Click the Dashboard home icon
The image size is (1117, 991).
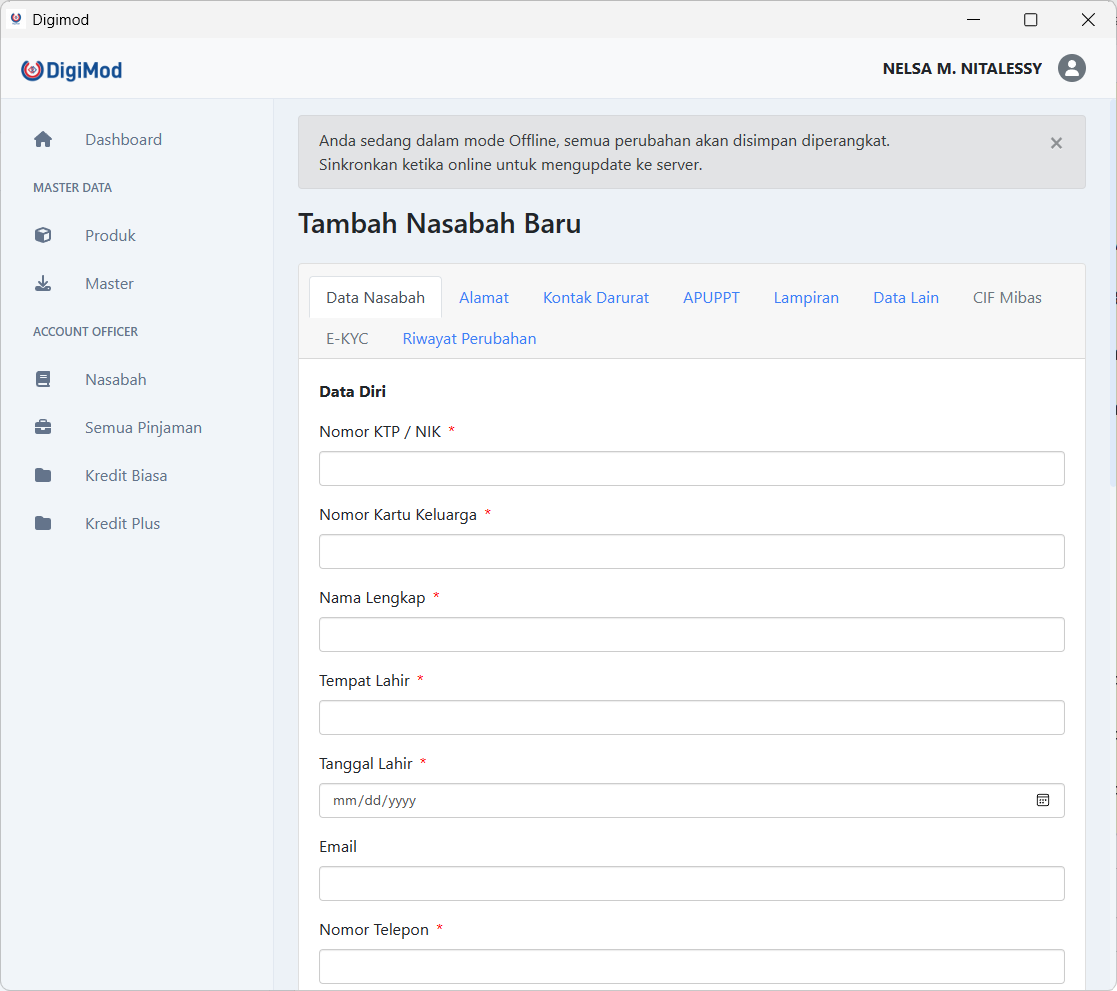click(43, 140)
